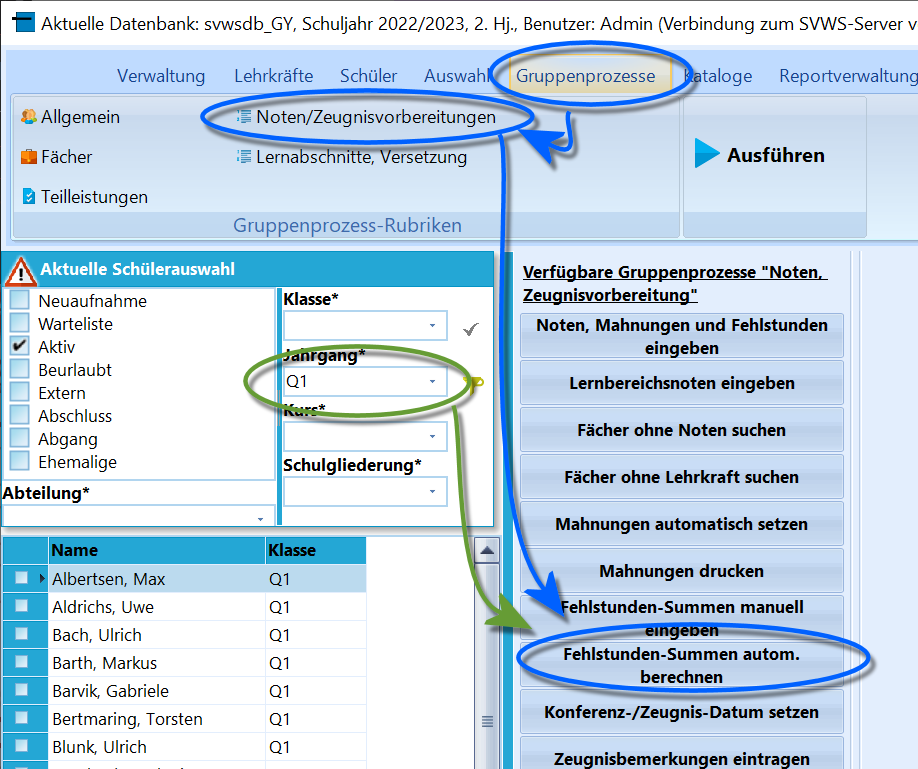The image size is (918, 769).
Task: Click Lernbereichsnoten eingeben button
Action: click(x=681, y=382)
